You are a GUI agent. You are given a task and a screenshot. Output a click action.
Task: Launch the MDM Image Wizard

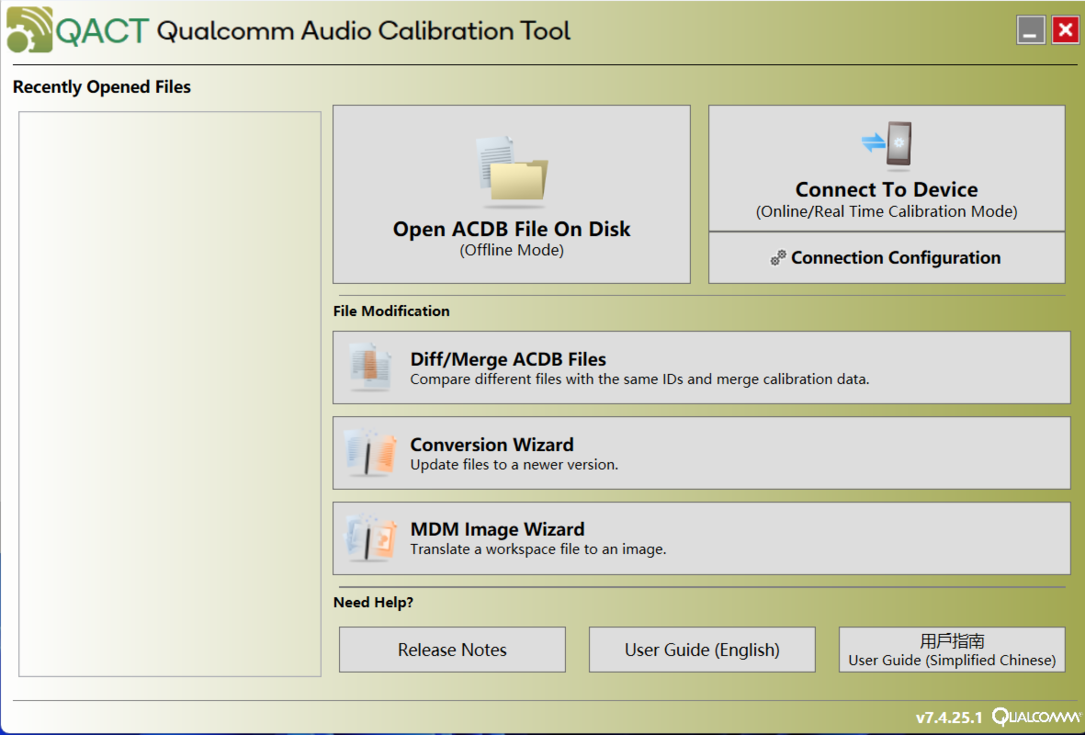(702, 538)
